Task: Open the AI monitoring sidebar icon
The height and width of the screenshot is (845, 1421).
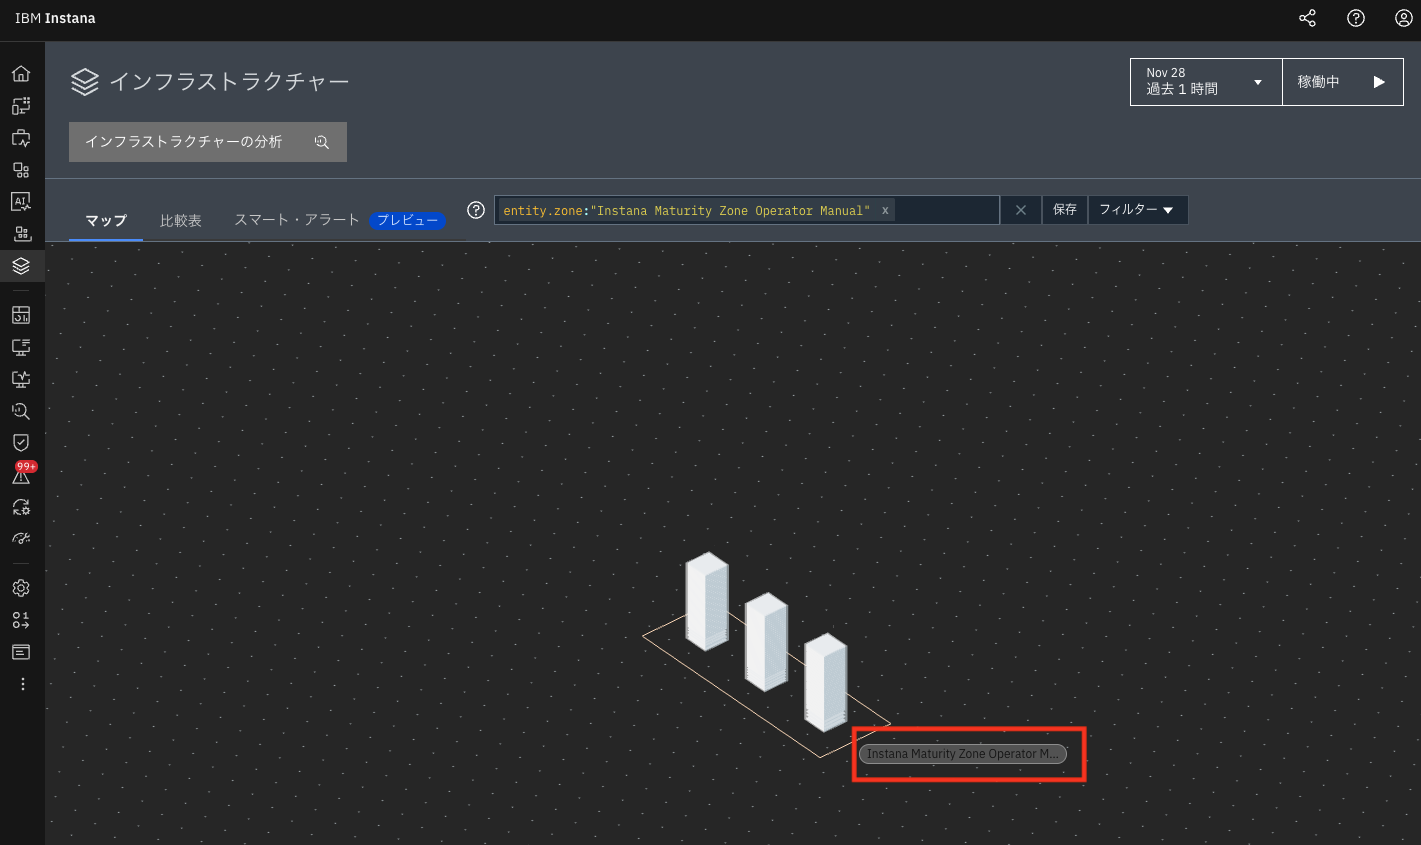Action: click(21, 202)
